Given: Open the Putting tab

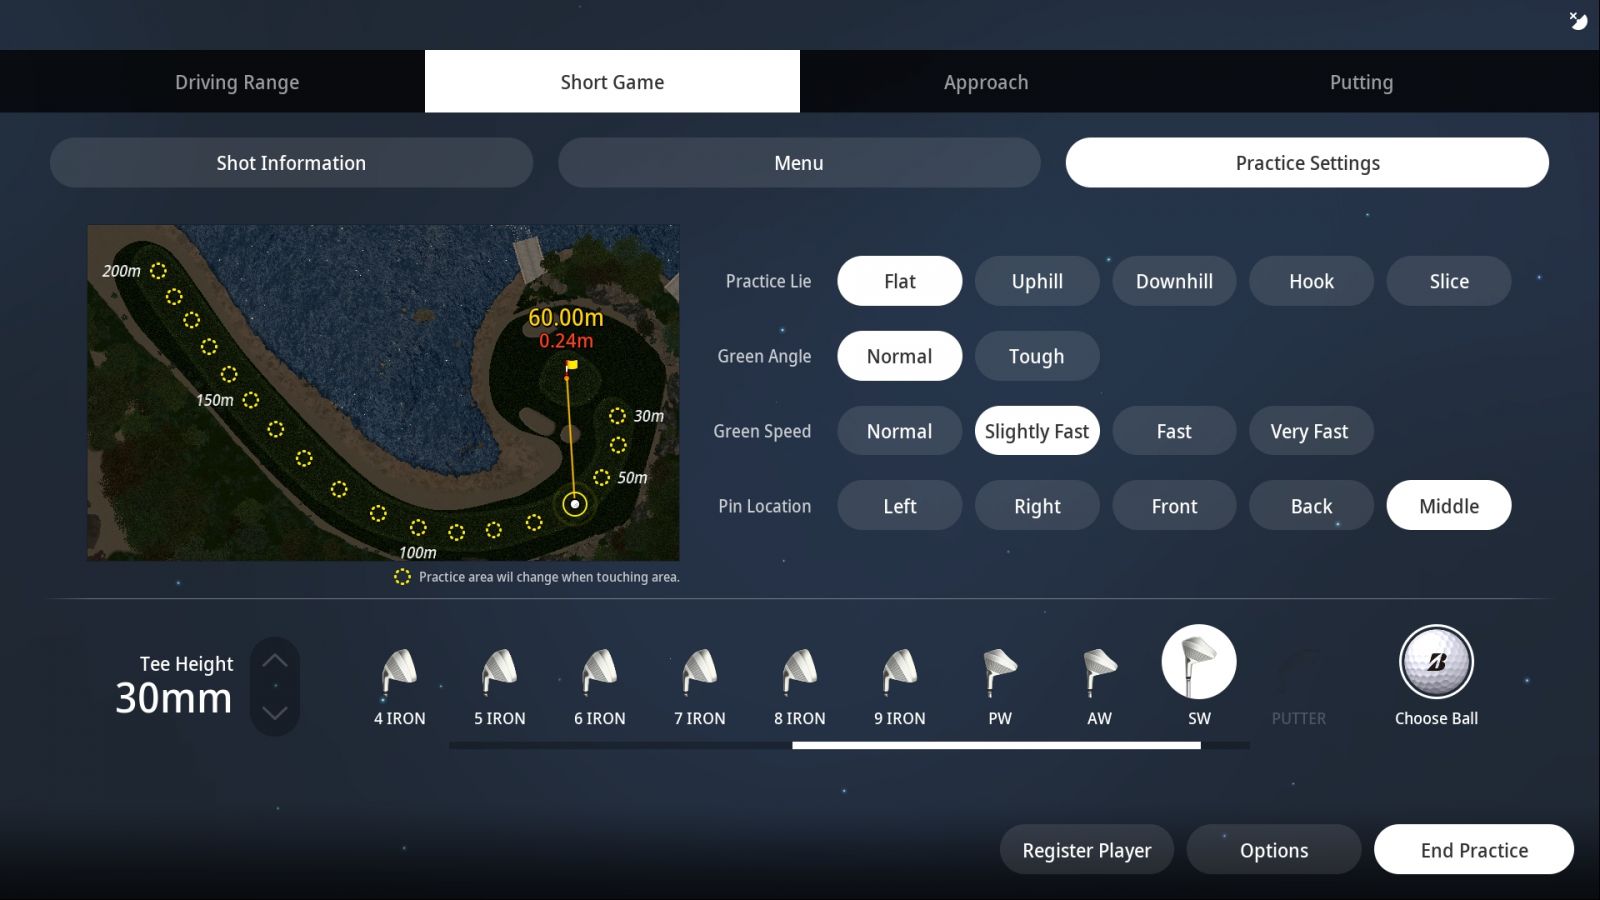Looking at the screenshot, I should pos(1361,82).
